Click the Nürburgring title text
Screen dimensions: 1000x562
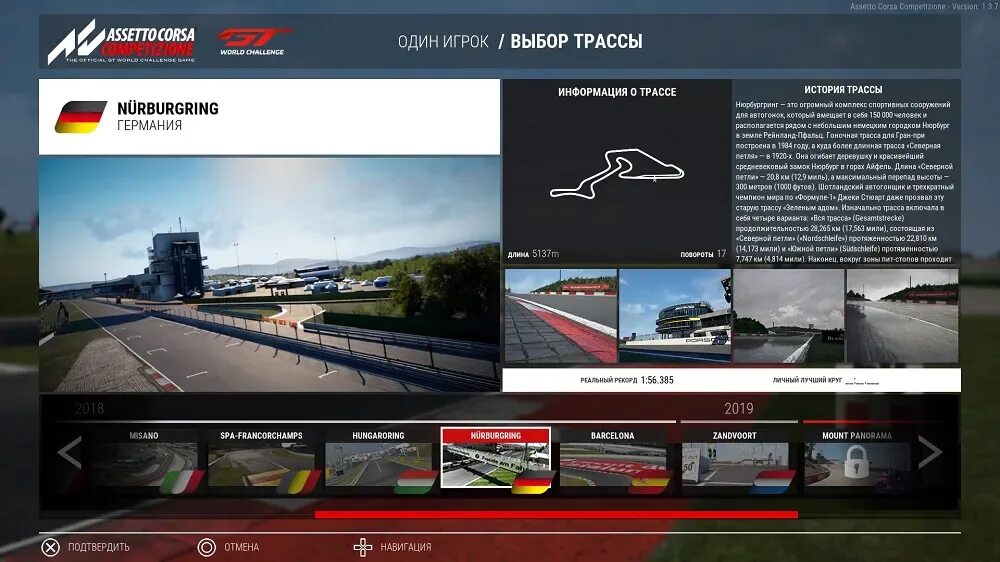coord(168,108)
